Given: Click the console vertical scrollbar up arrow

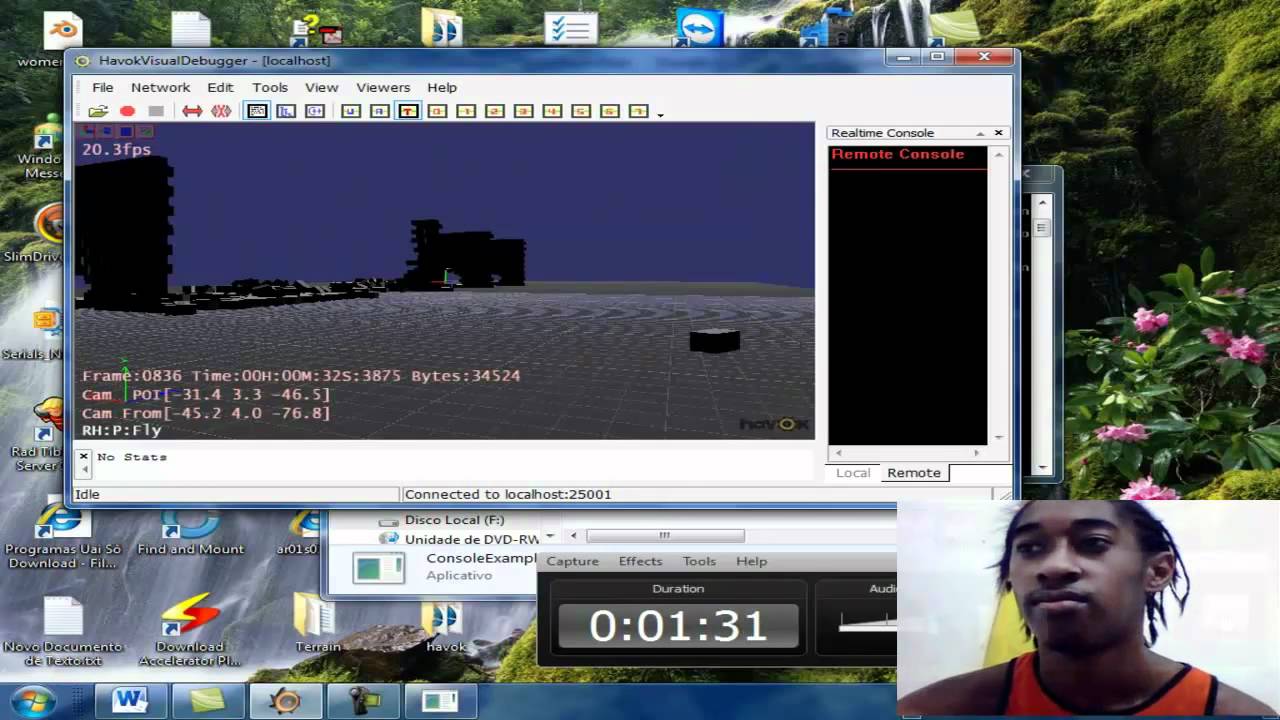Looking at the screenshot, I should [998, 154].
